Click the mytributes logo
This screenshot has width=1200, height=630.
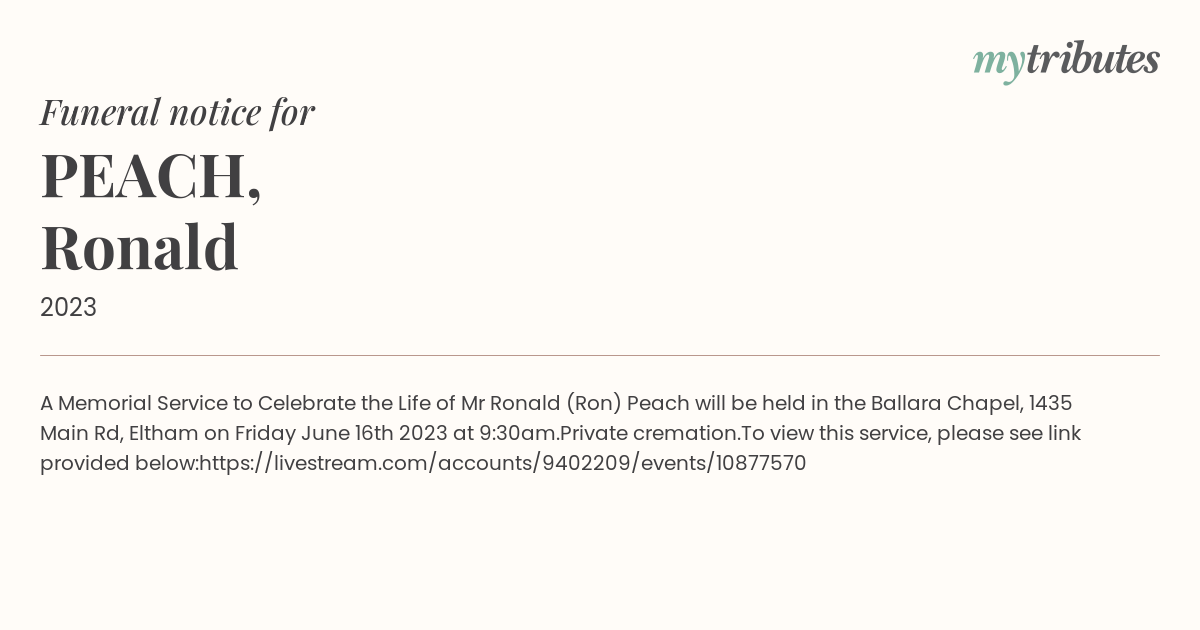pyautogui.click(x=1066, y=61)
